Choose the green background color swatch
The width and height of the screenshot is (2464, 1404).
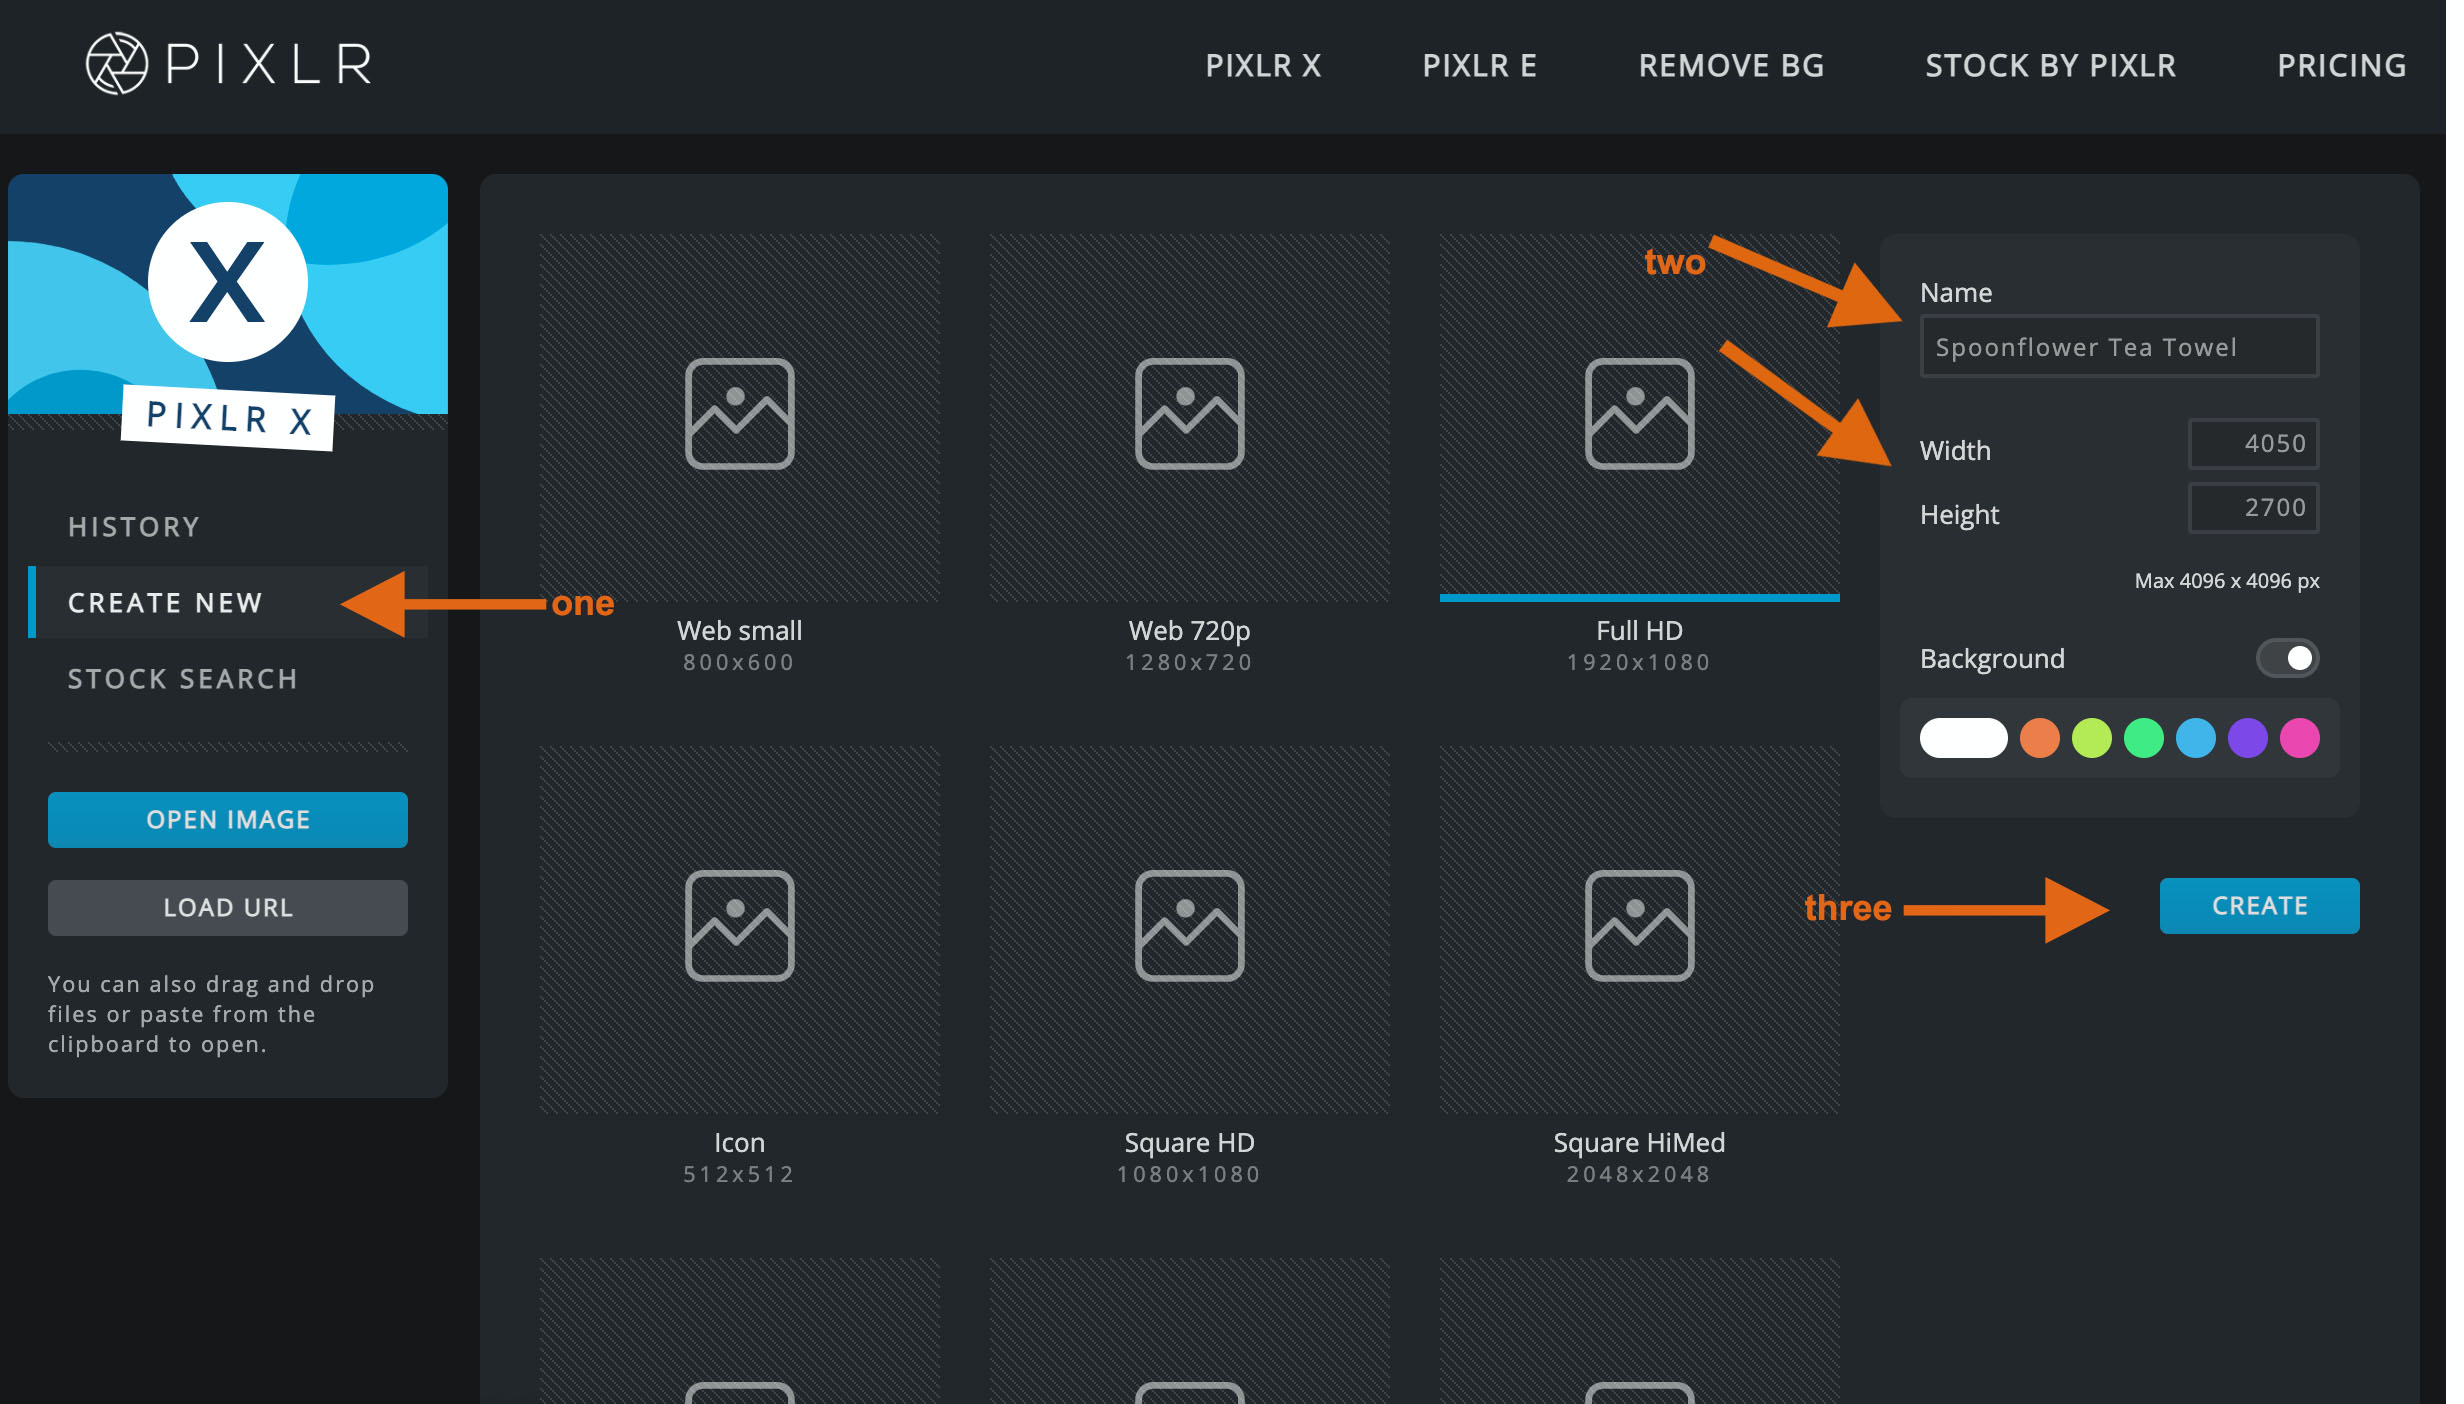coord(2144,738)
